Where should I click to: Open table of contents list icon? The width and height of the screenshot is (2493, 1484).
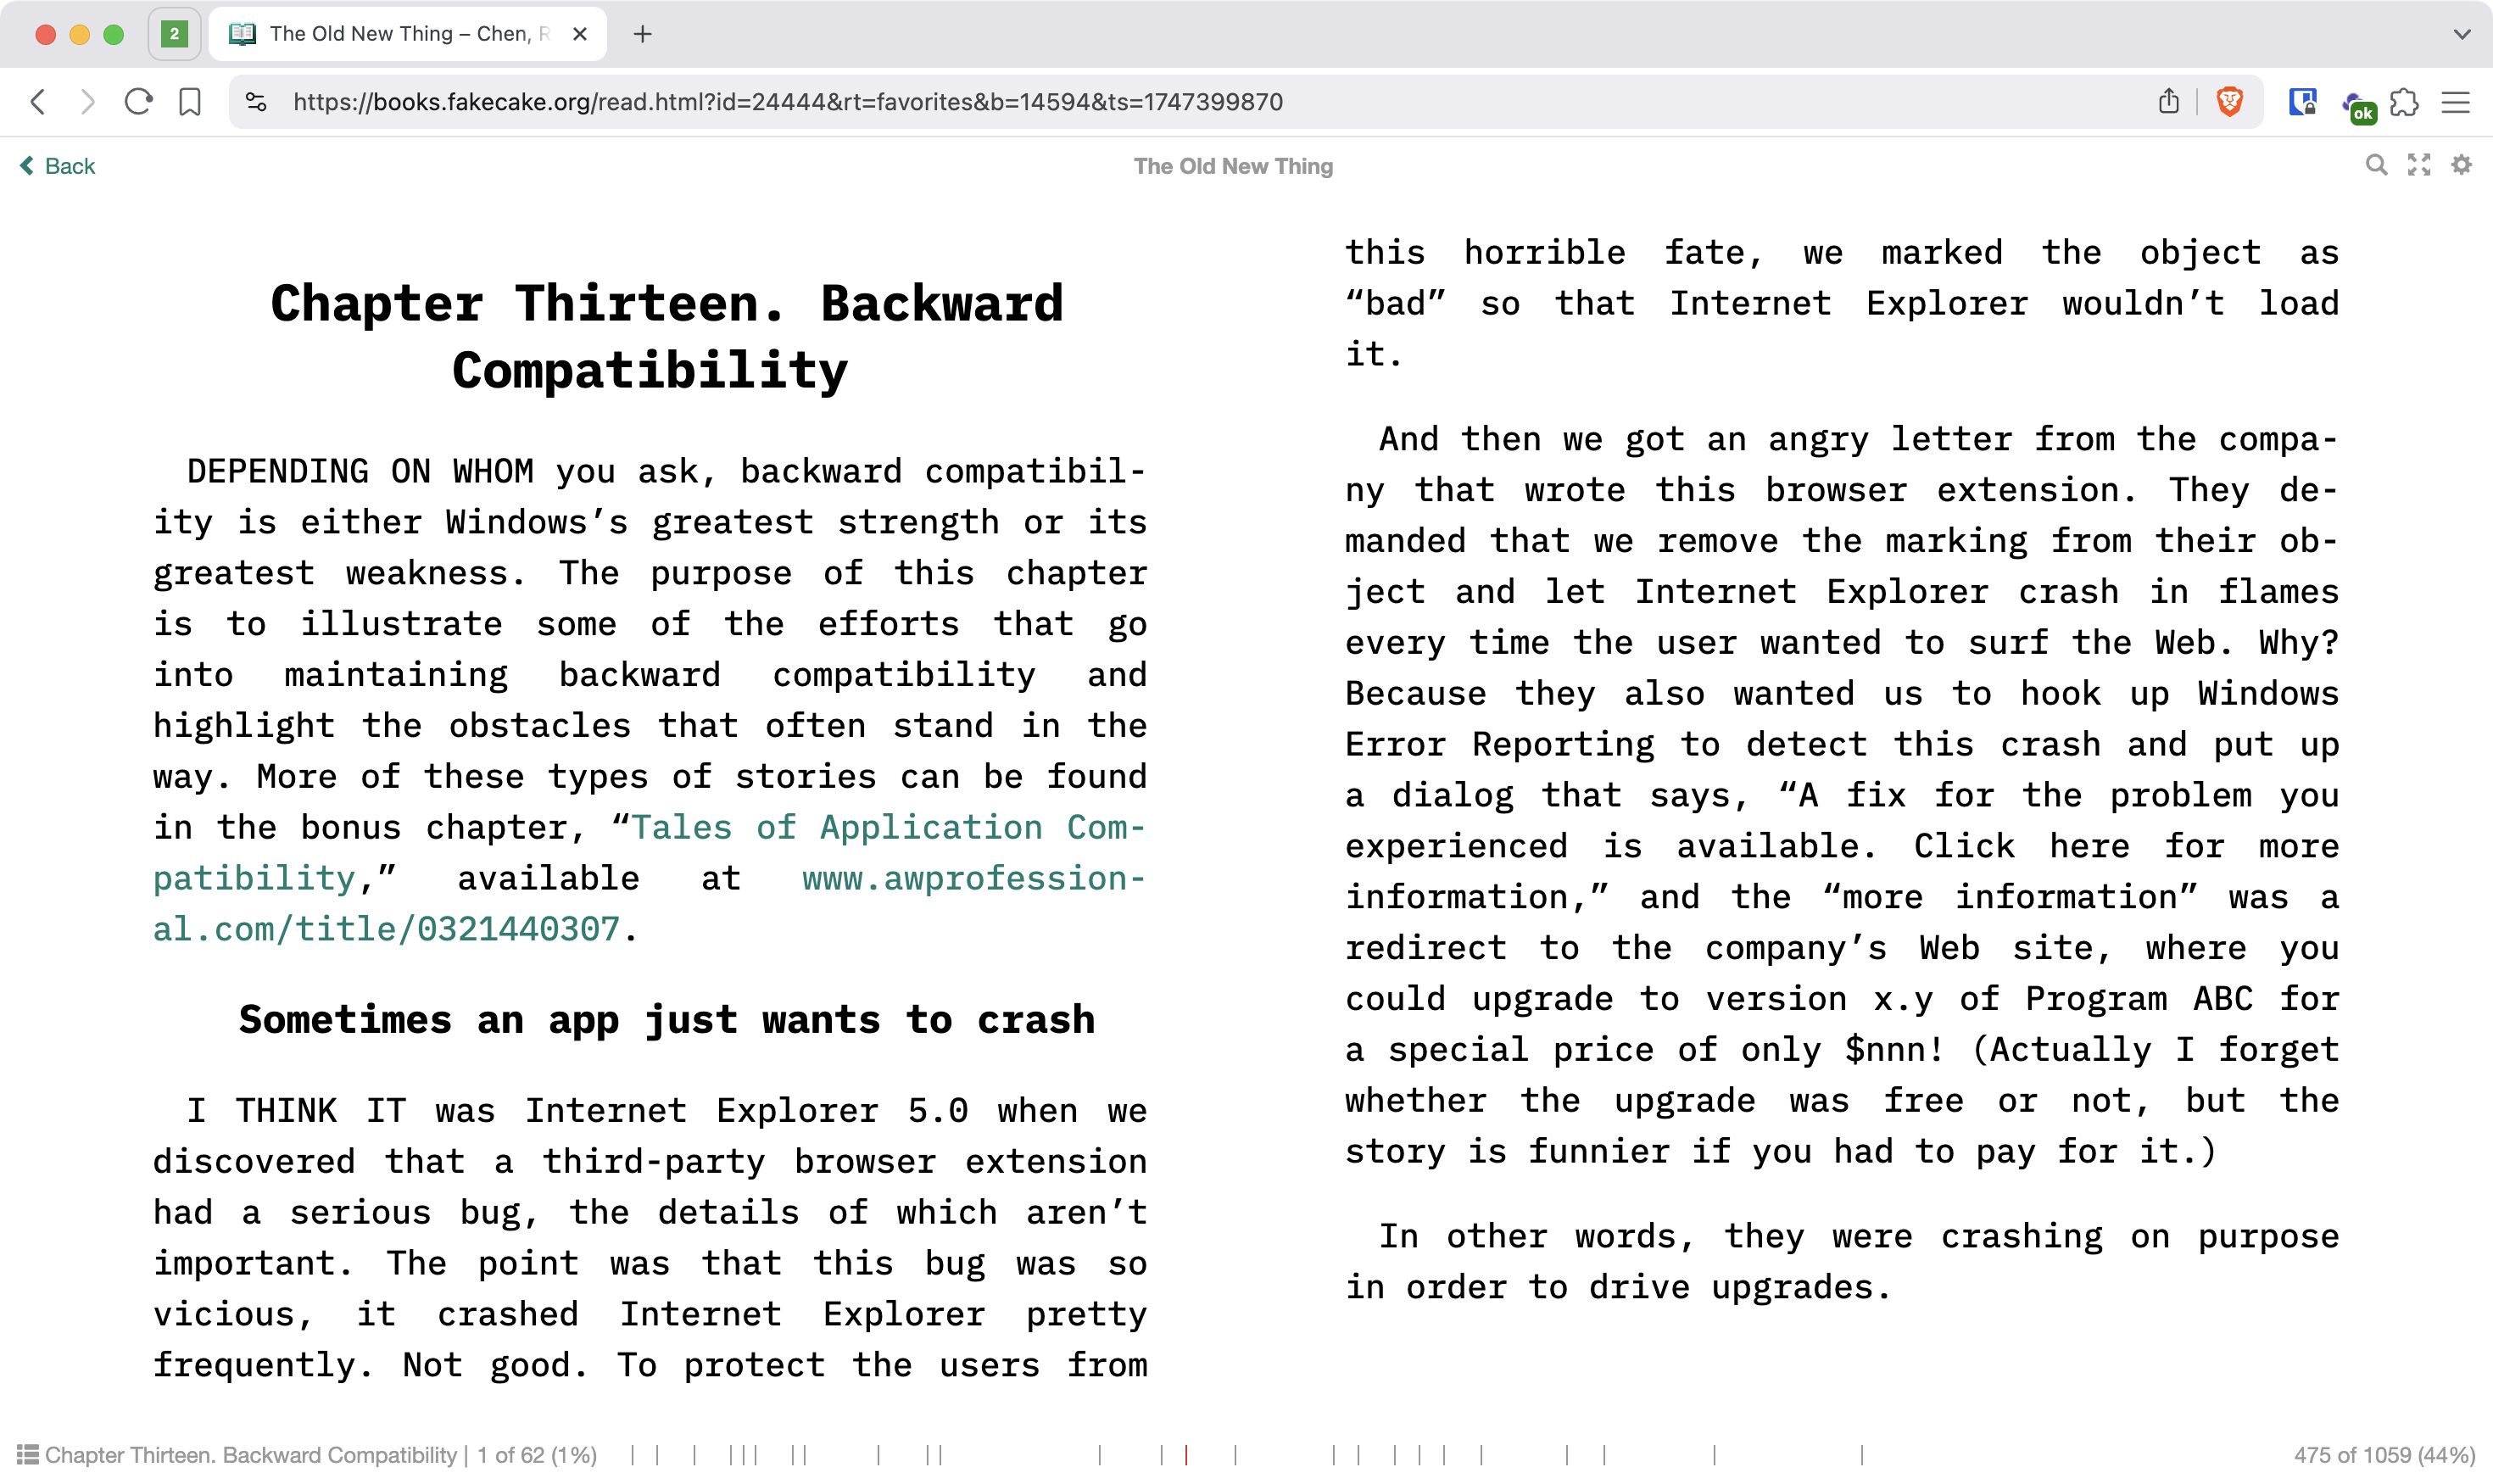coord(27,1454)
